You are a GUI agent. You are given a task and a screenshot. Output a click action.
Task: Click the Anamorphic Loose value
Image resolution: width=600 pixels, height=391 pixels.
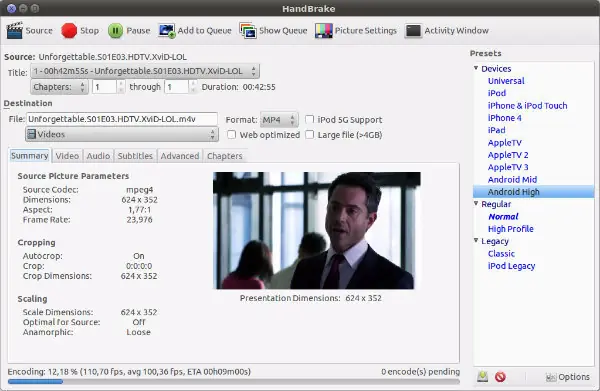tap(139, 332)
